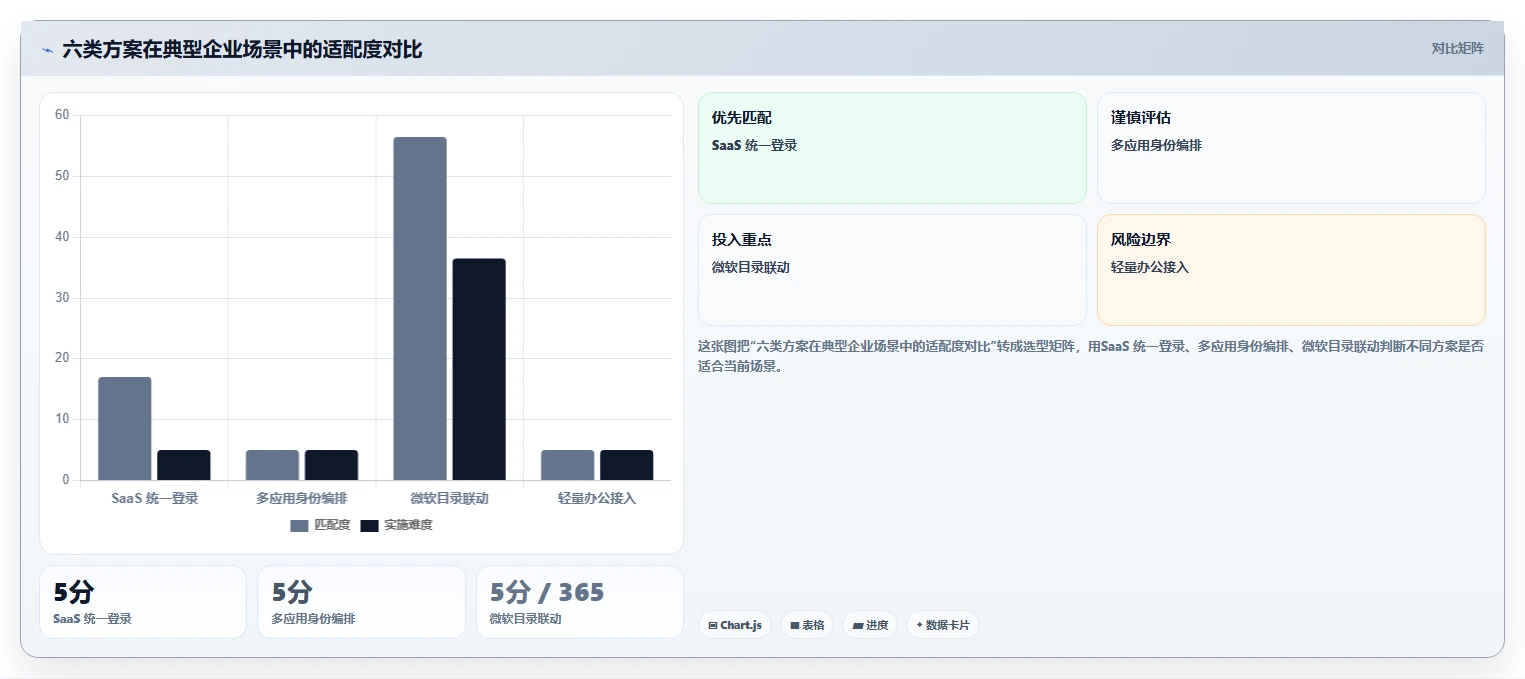1525x679 pixels.
Task: Click the 微软目录联动 实施难度 bar
Action: point(479,369)
